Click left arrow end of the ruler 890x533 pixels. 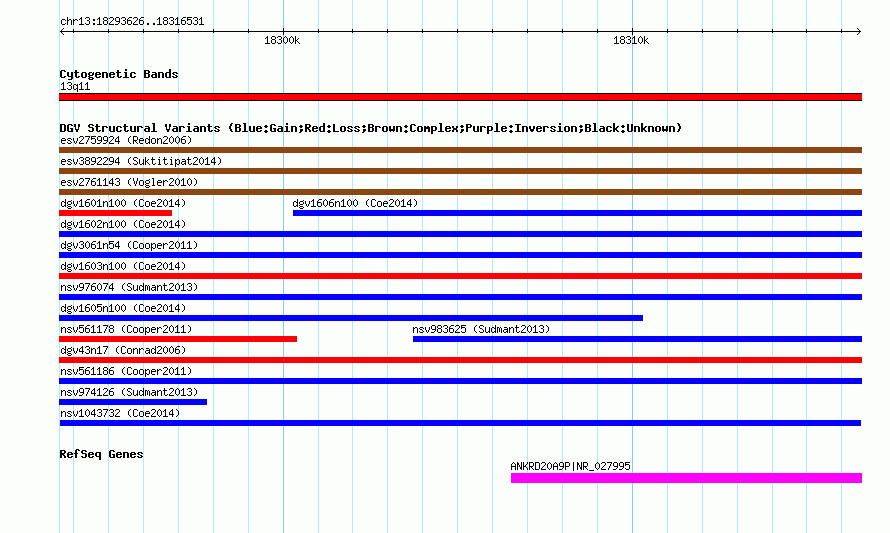62,32
